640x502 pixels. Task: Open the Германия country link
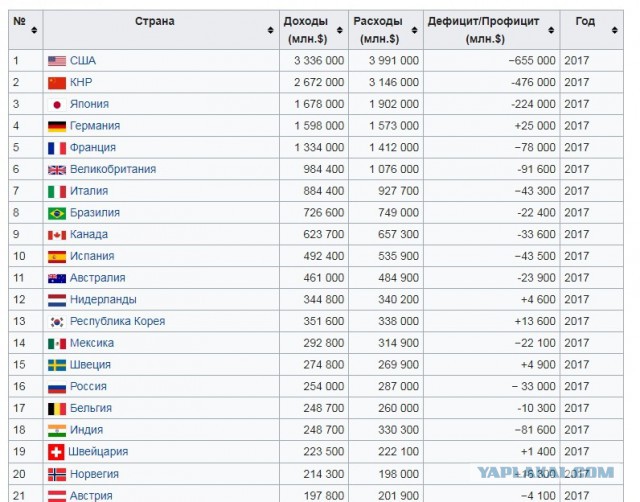point(95,126)
